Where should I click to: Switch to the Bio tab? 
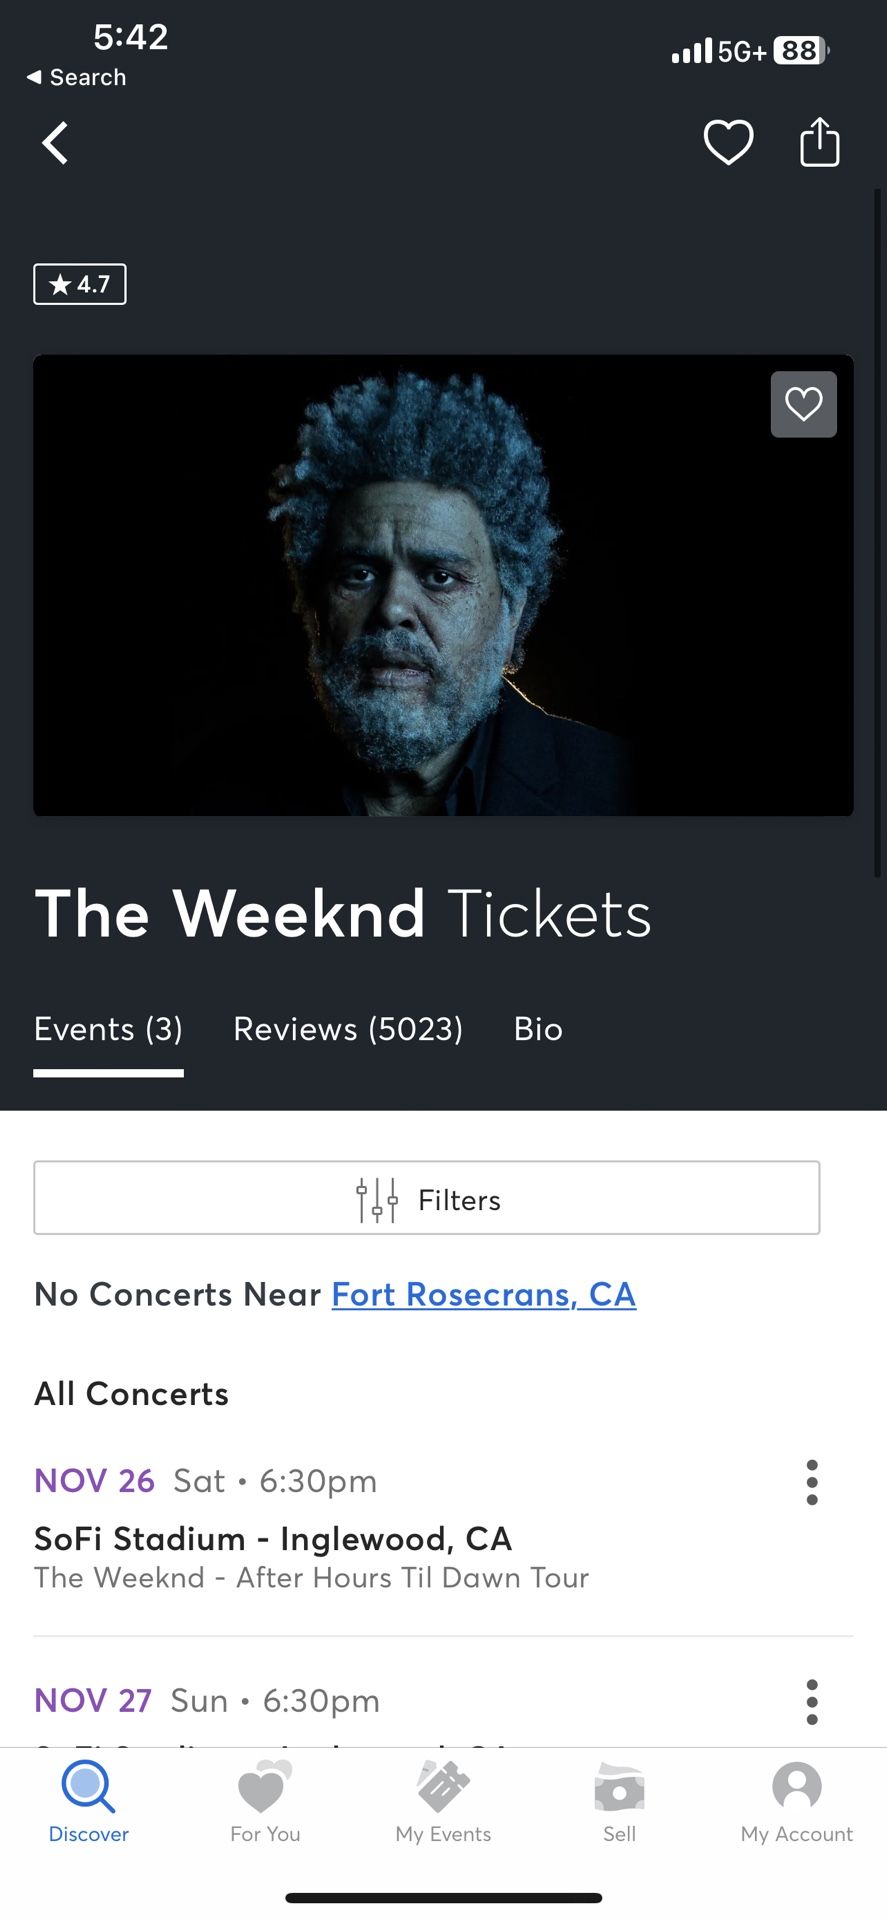click(x=538, y=1029)
